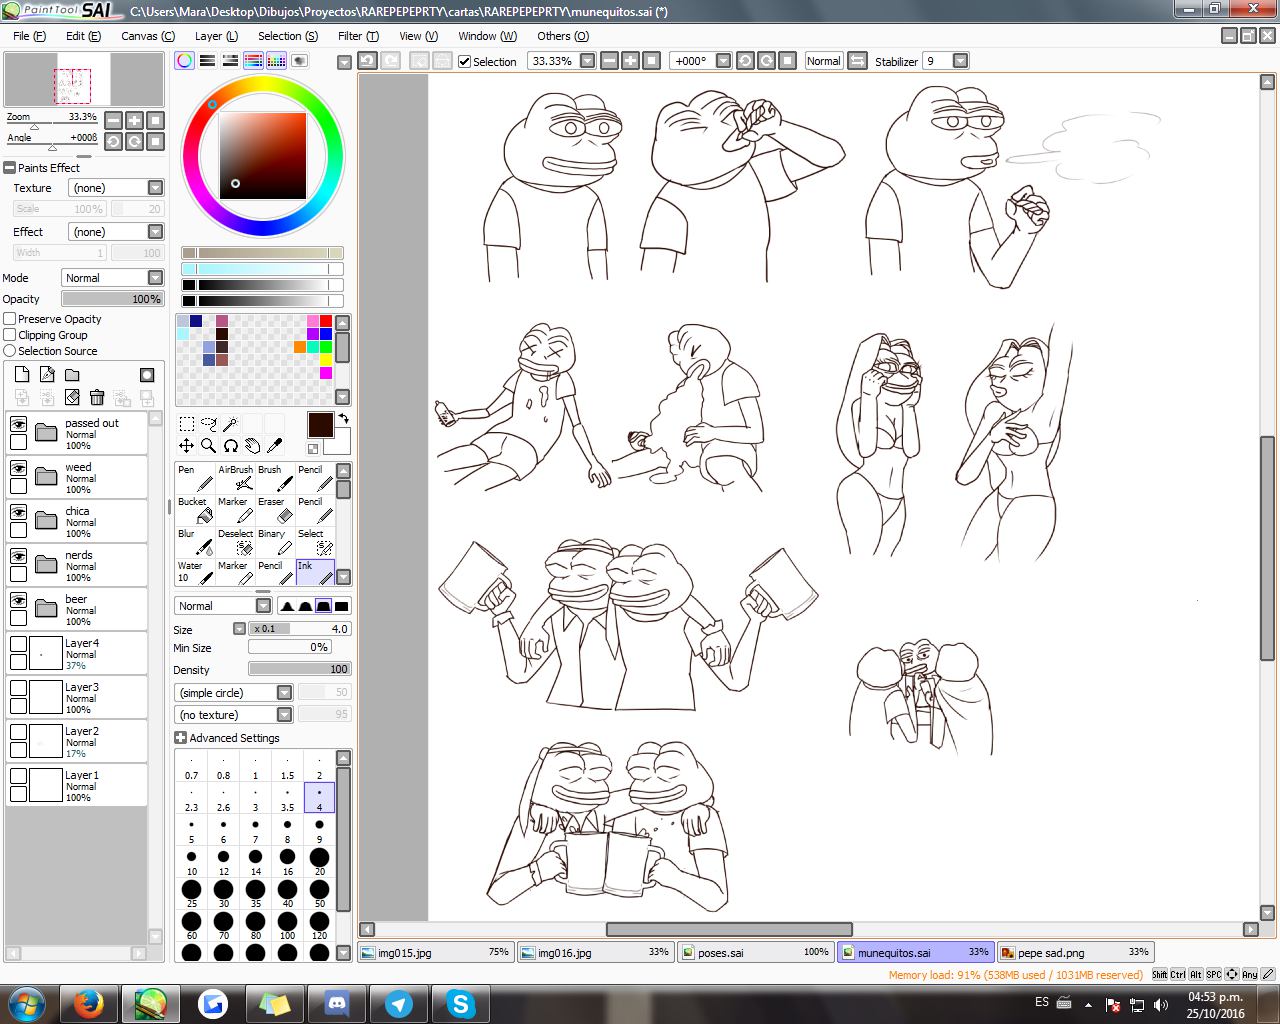The height and width of the screenshot is (1024, 1280).
Task: Clear the layer with eraser icon
Action: tap(72, 397)
